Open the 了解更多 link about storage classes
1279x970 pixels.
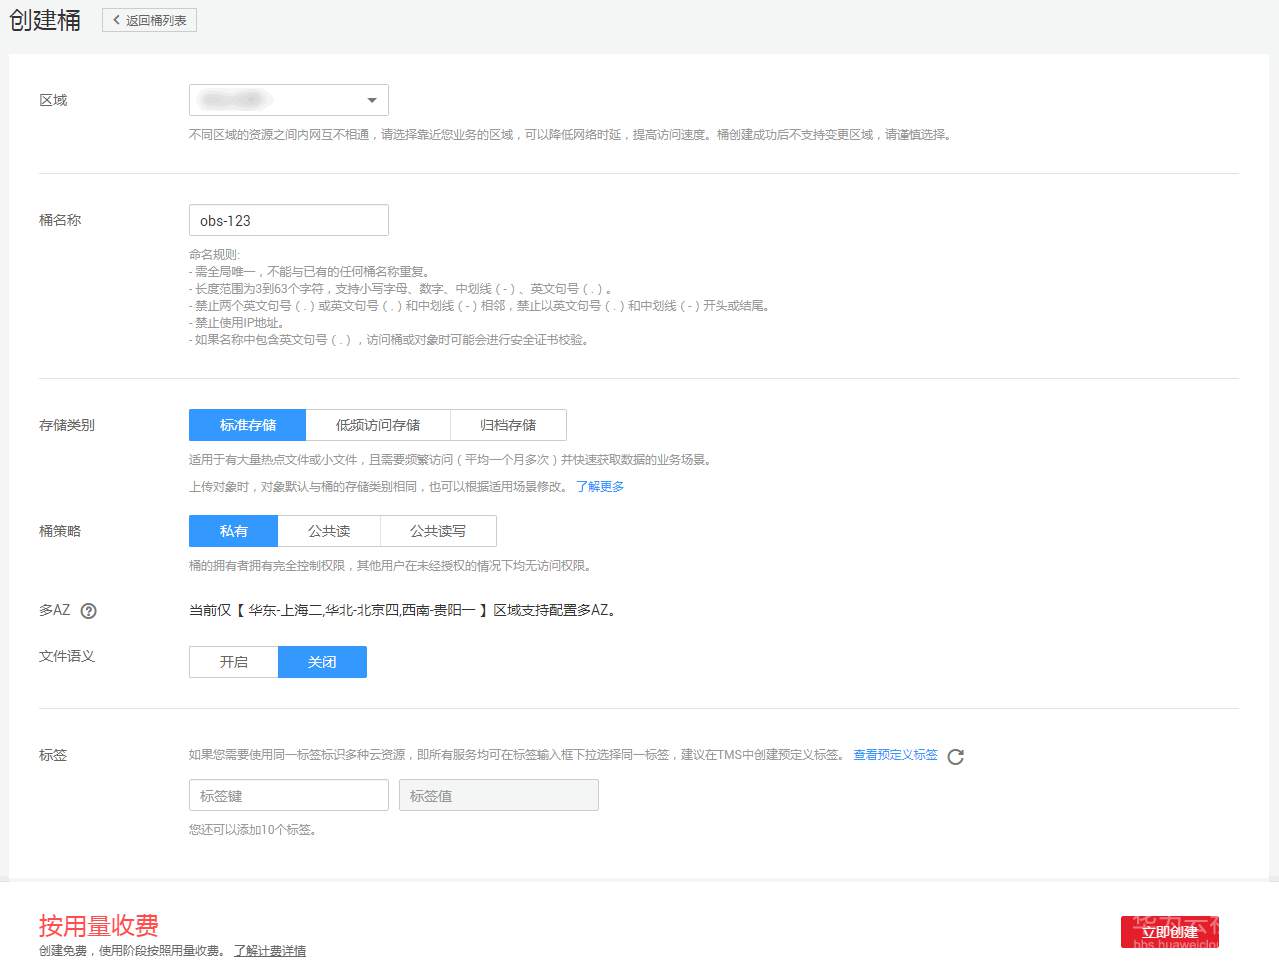pos(600,487)
